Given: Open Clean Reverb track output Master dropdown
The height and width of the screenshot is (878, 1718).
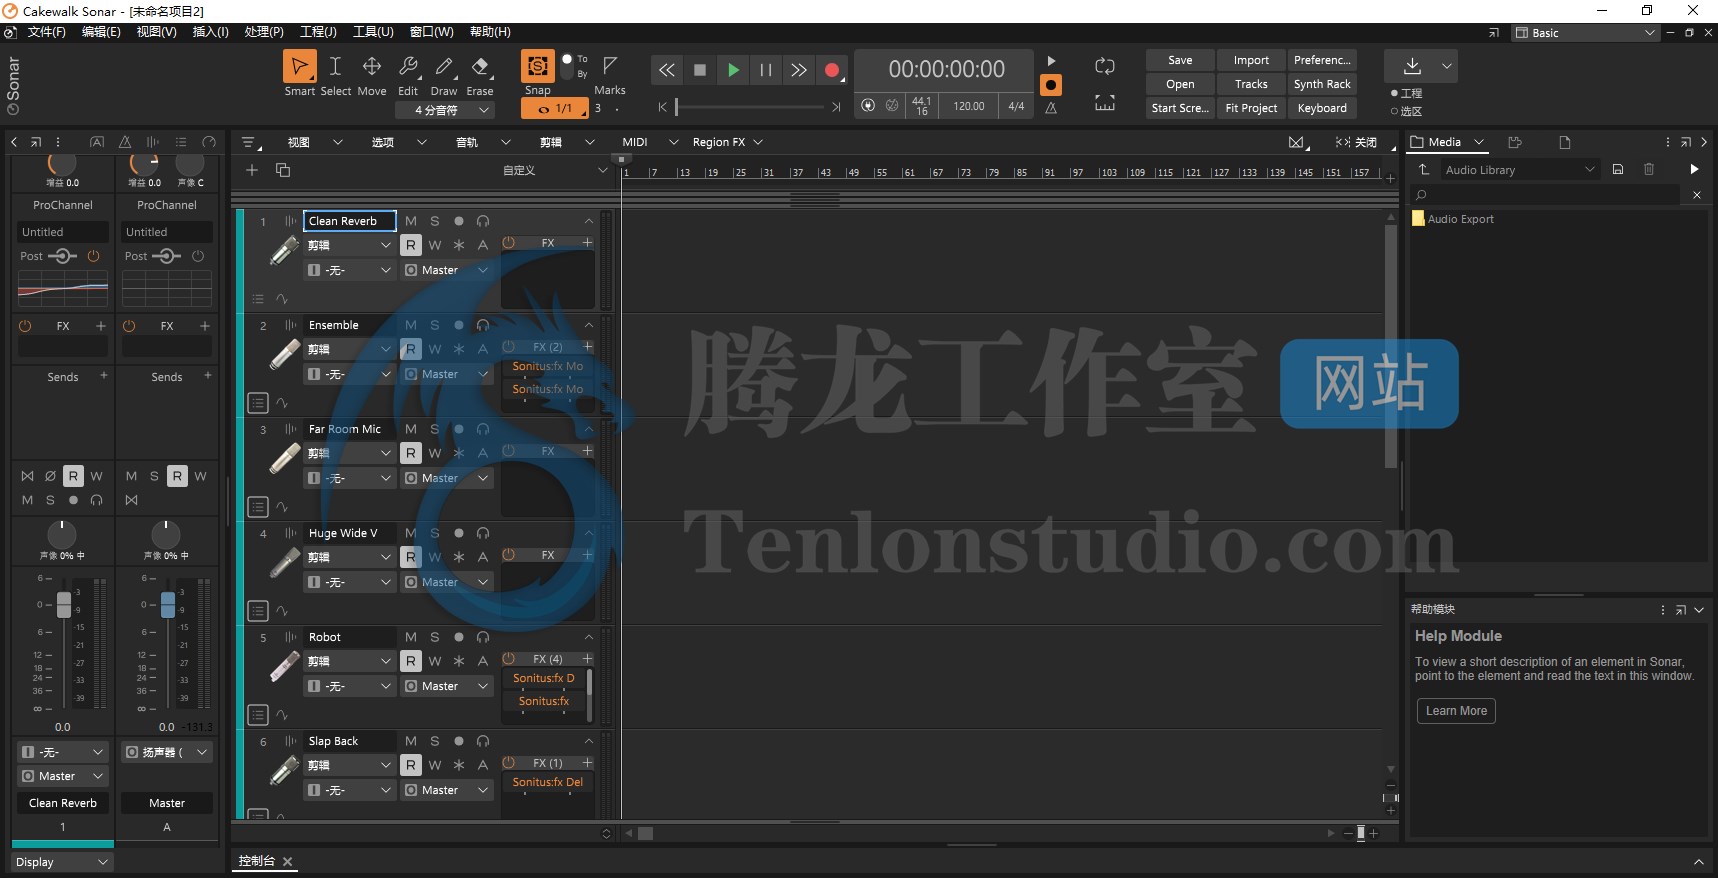Looking at the screenshot, I should point(447,270).
